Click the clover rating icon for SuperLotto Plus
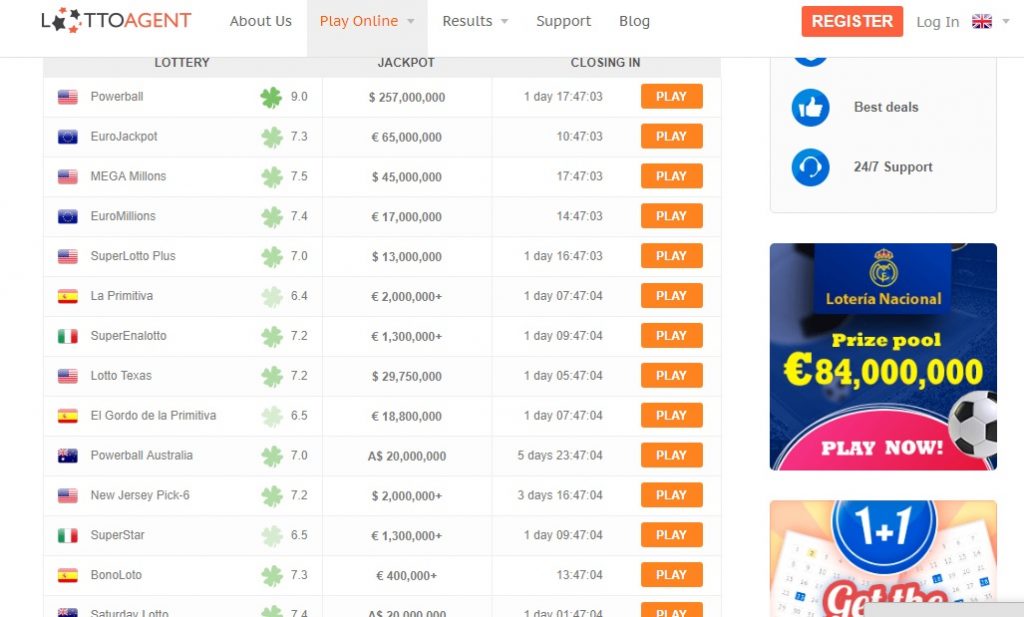The height and width of the screenshot is (617, 1024). pyautogui.click(x=272, y=257)
